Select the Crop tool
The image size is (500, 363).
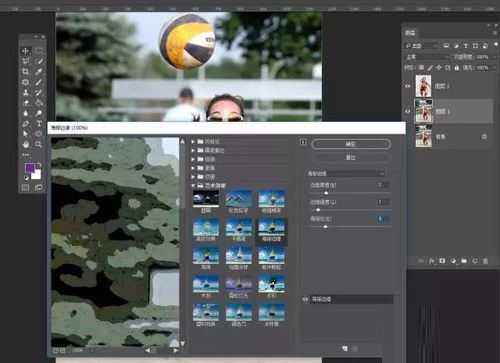point(26,72)
